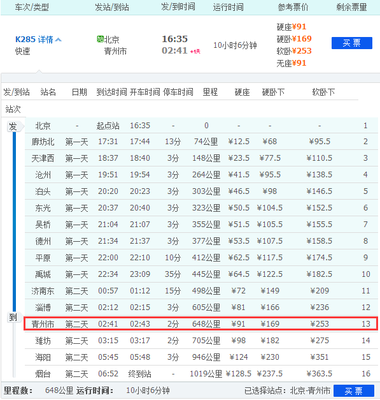Click the 发/到时间 column header
The width and height of the screenshot is (380, 400).
[178, 7]
